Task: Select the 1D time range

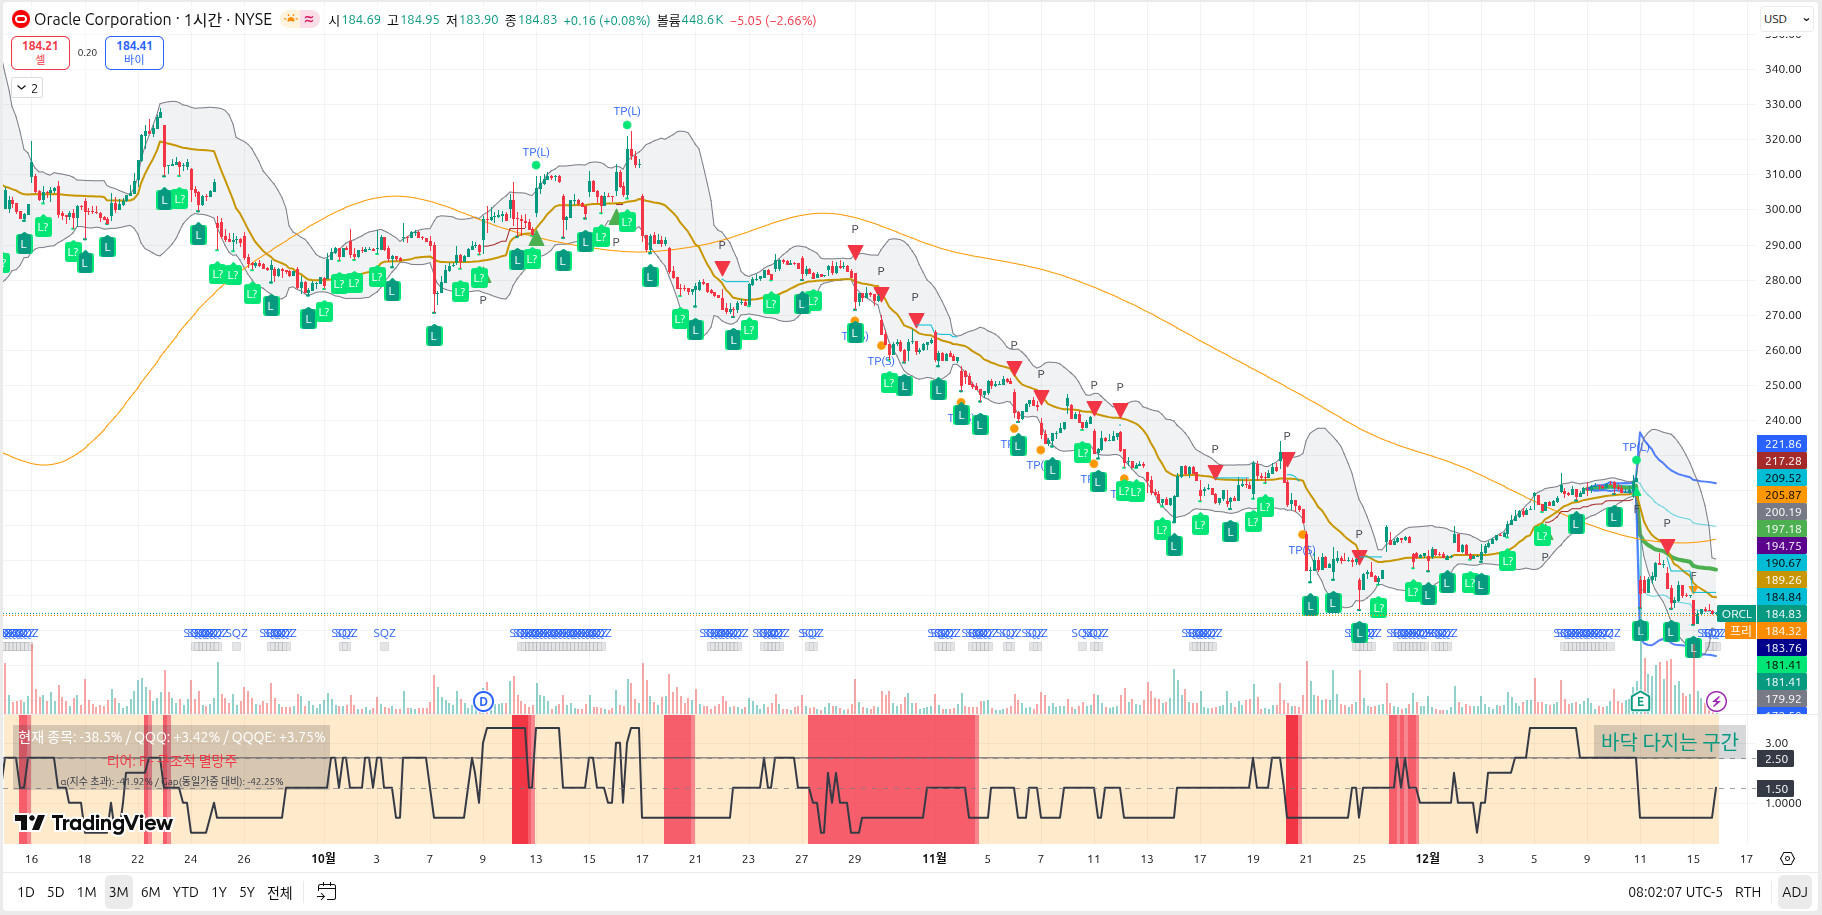Action: [x=26, y=892]
